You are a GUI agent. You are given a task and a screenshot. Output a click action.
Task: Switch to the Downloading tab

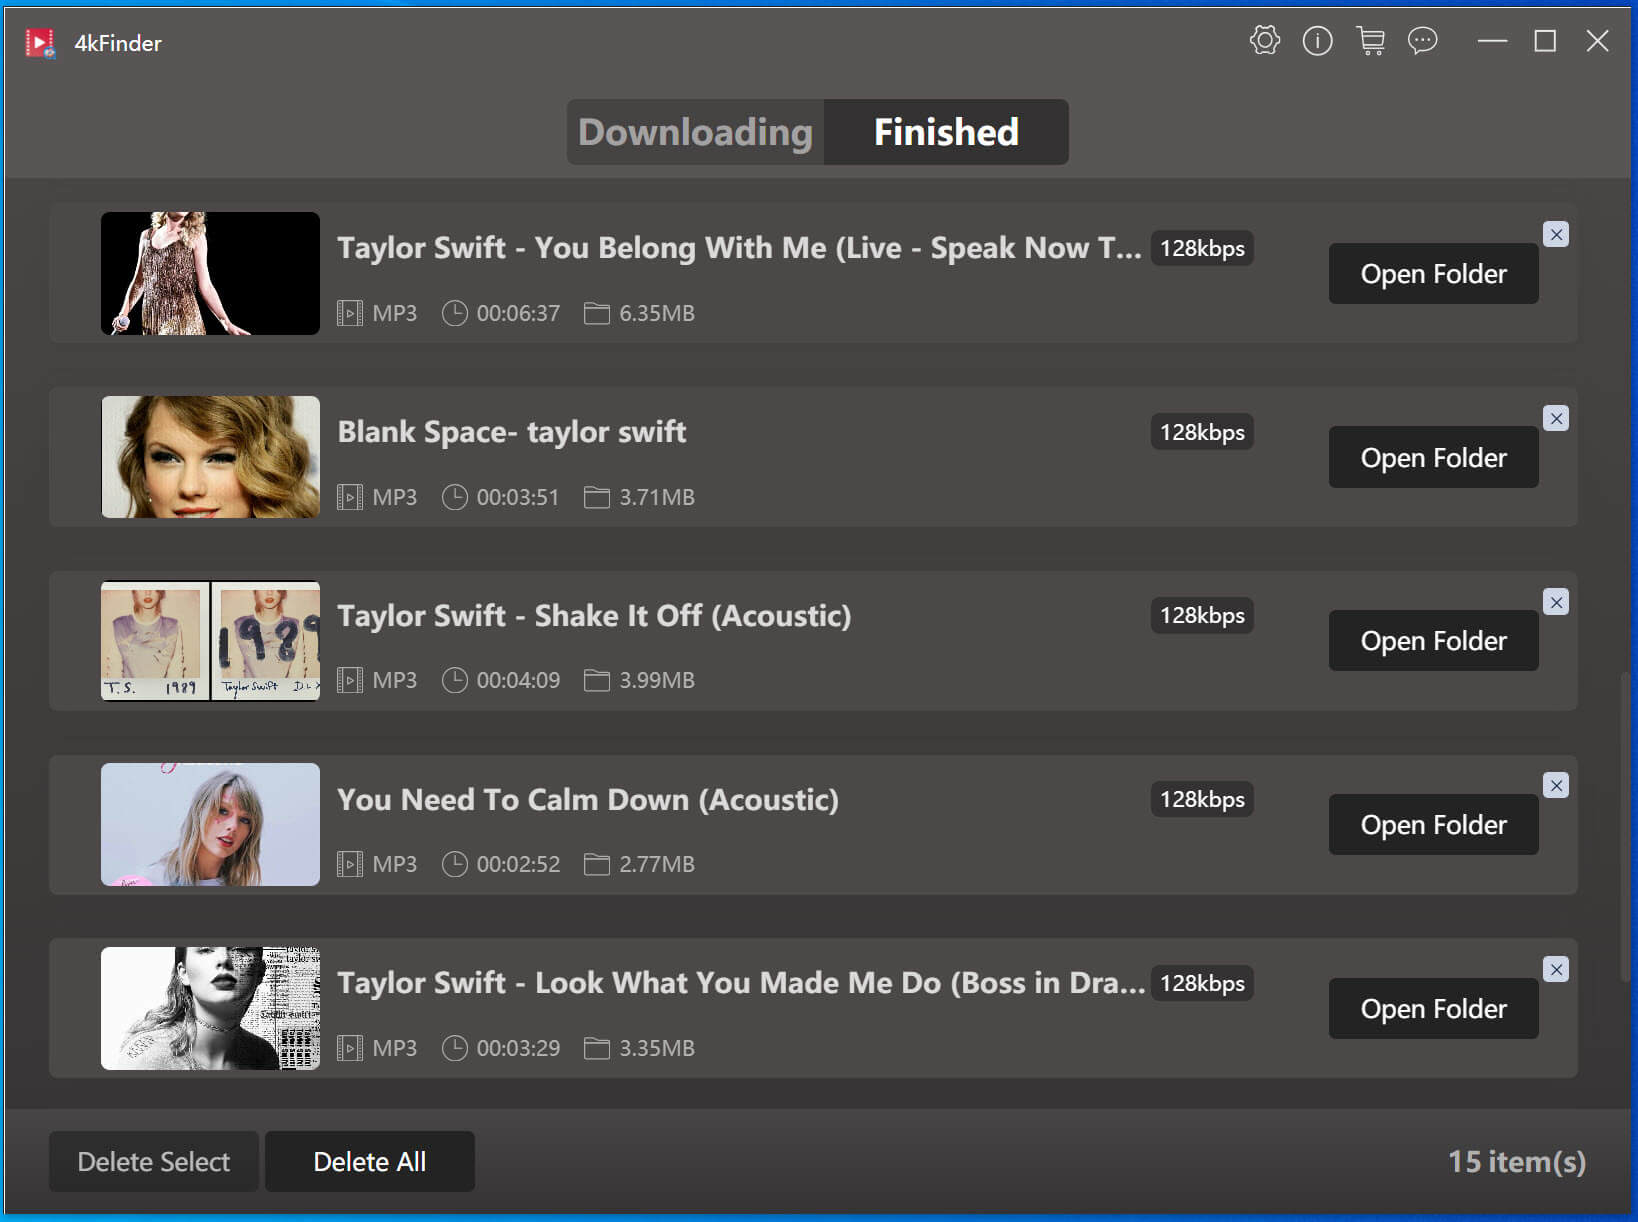click(696, 132)
